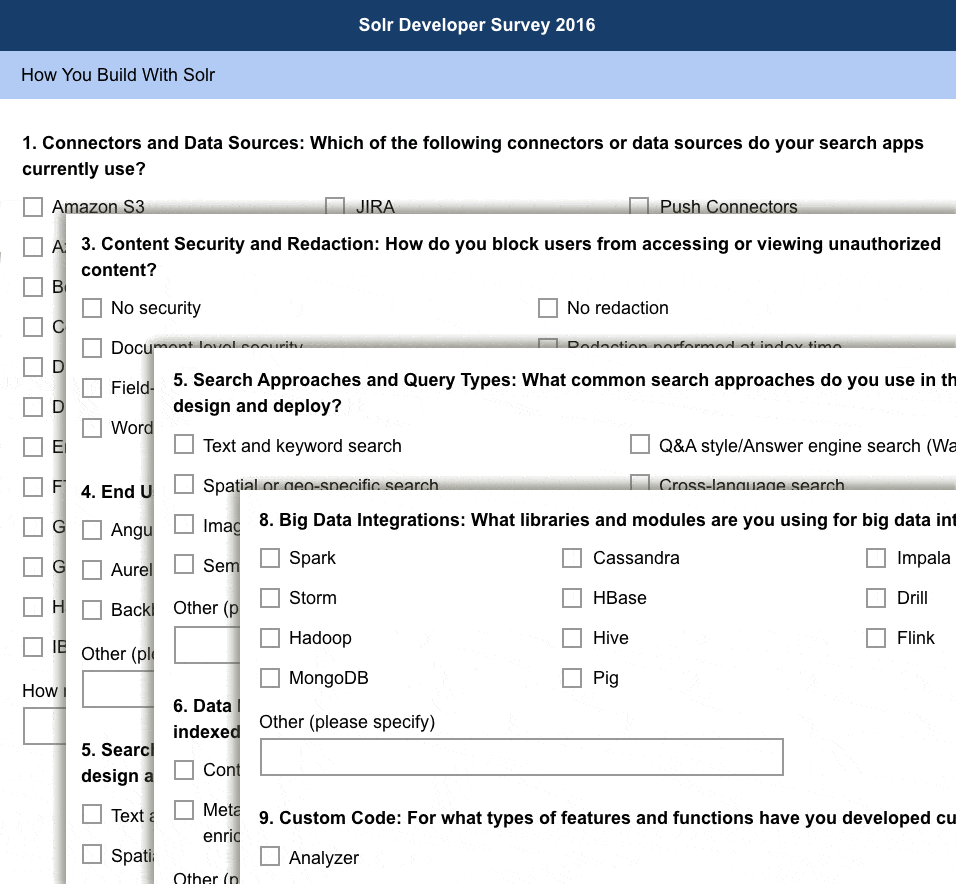Click question 5 Search Approaches and Query Types text
Screen dimensions: 956x884
[x=565, y=393]
